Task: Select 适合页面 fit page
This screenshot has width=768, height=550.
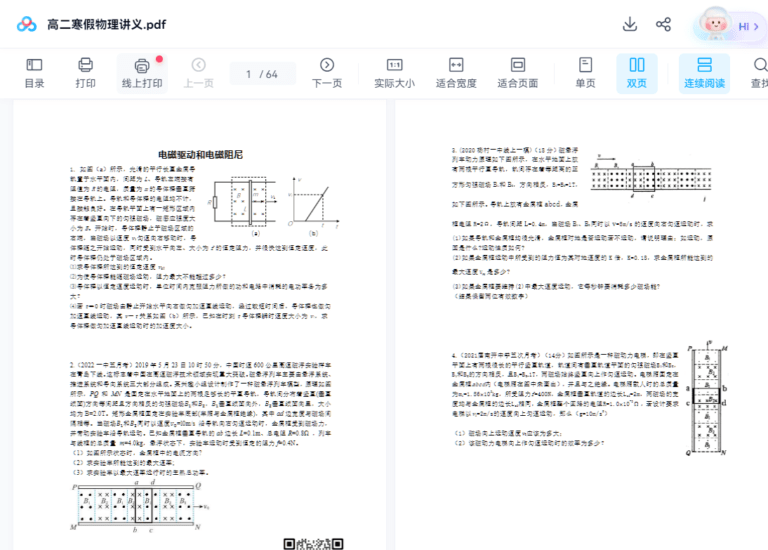Action: click(x=518, y=73)
